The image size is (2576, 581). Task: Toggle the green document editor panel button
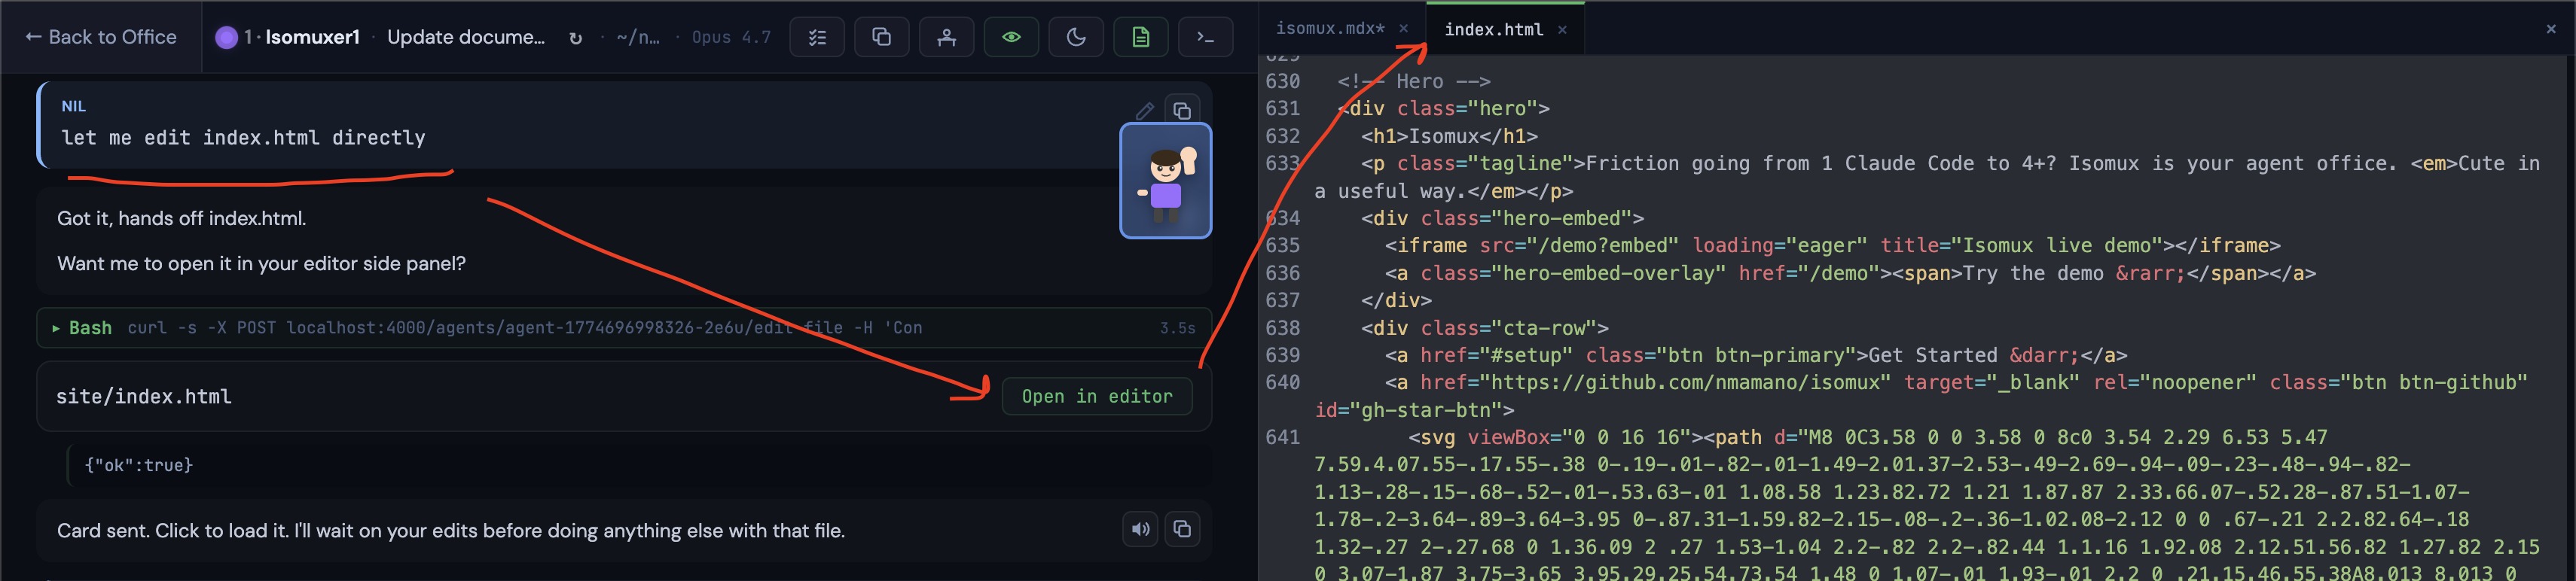pos(1141,37)
